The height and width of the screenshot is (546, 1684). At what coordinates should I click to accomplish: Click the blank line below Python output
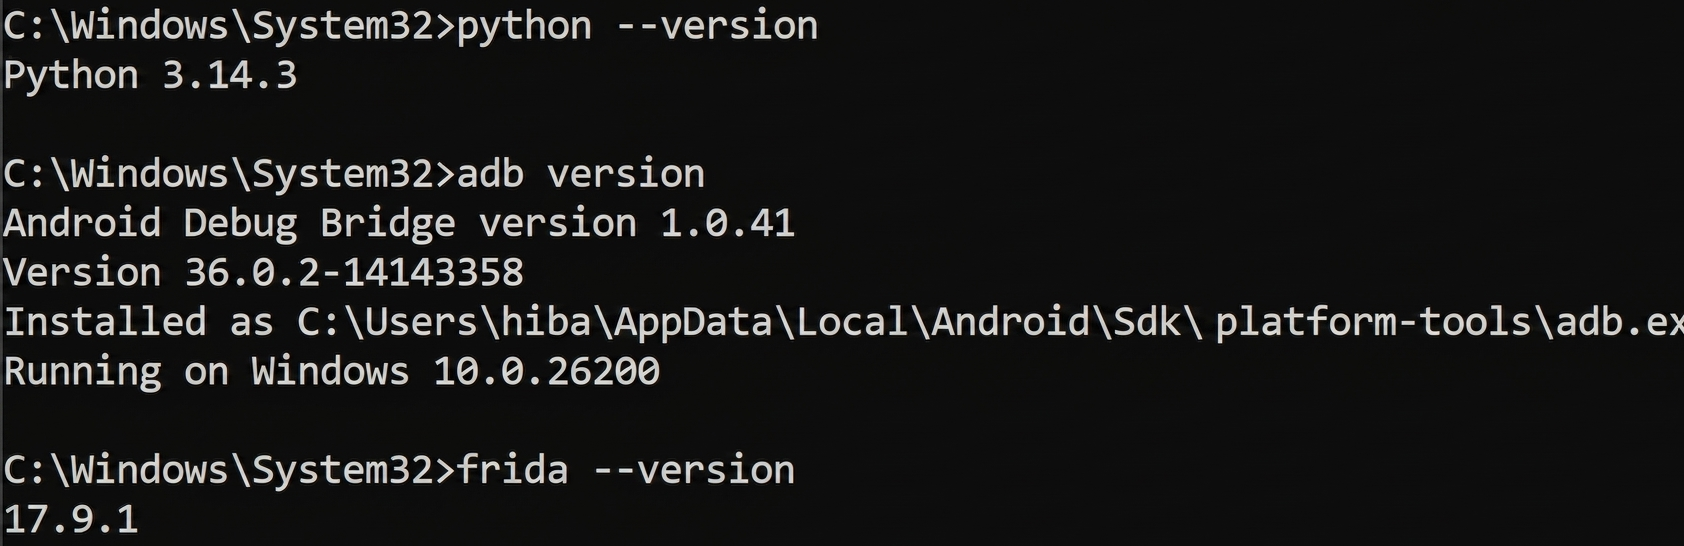coord(842,124)
